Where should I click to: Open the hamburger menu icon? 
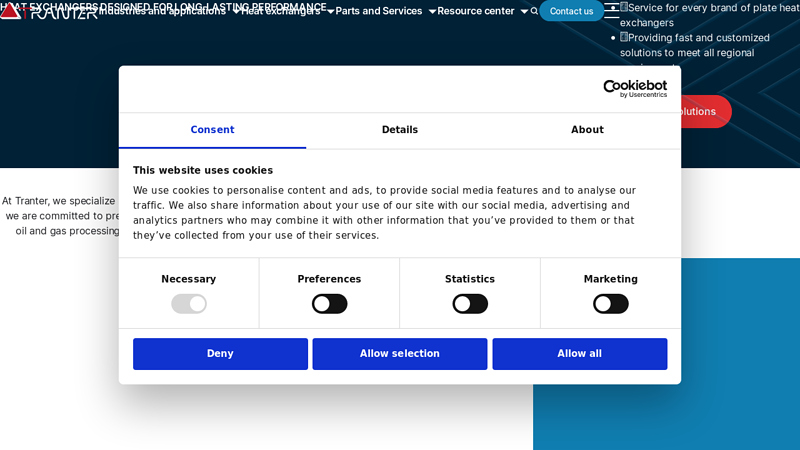(611, 11)
